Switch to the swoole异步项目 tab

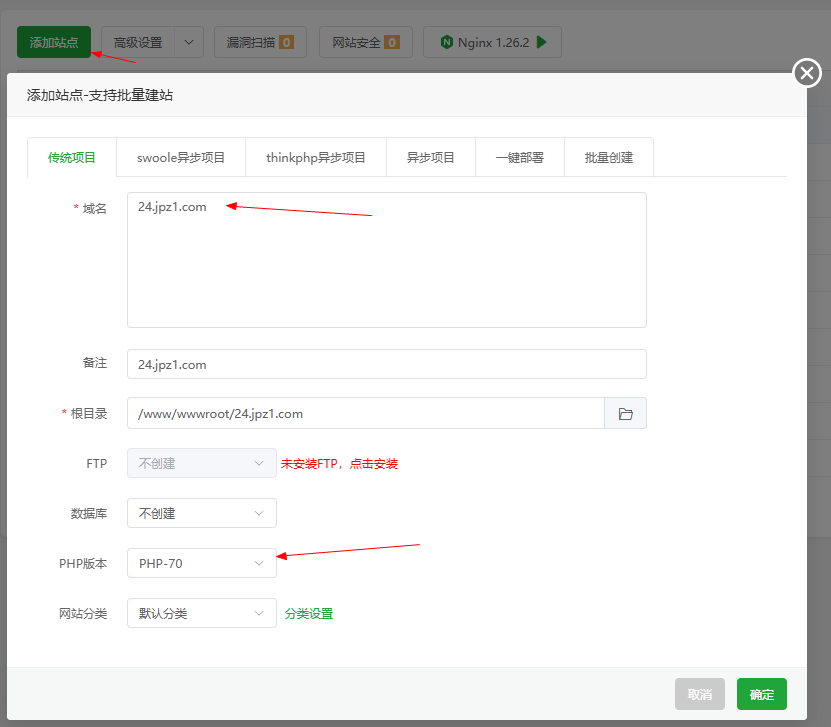click(181, 157)
